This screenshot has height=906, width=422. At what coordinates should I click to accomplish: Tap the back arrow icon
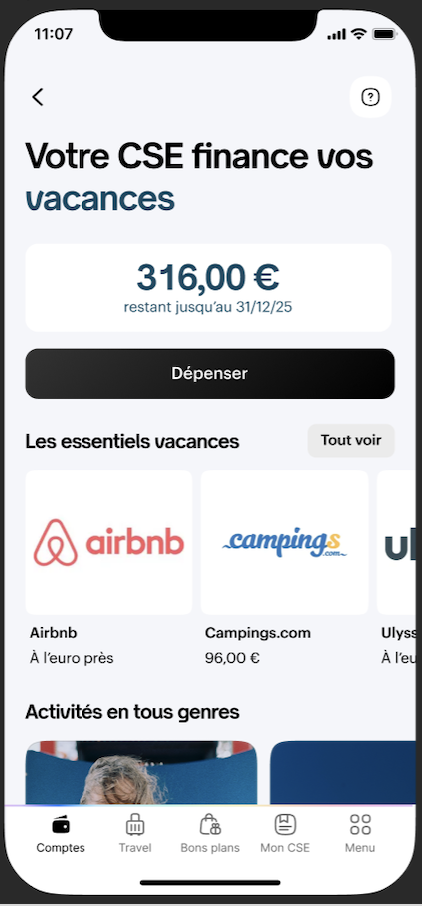pyautogui.click(x=38, y=97)
